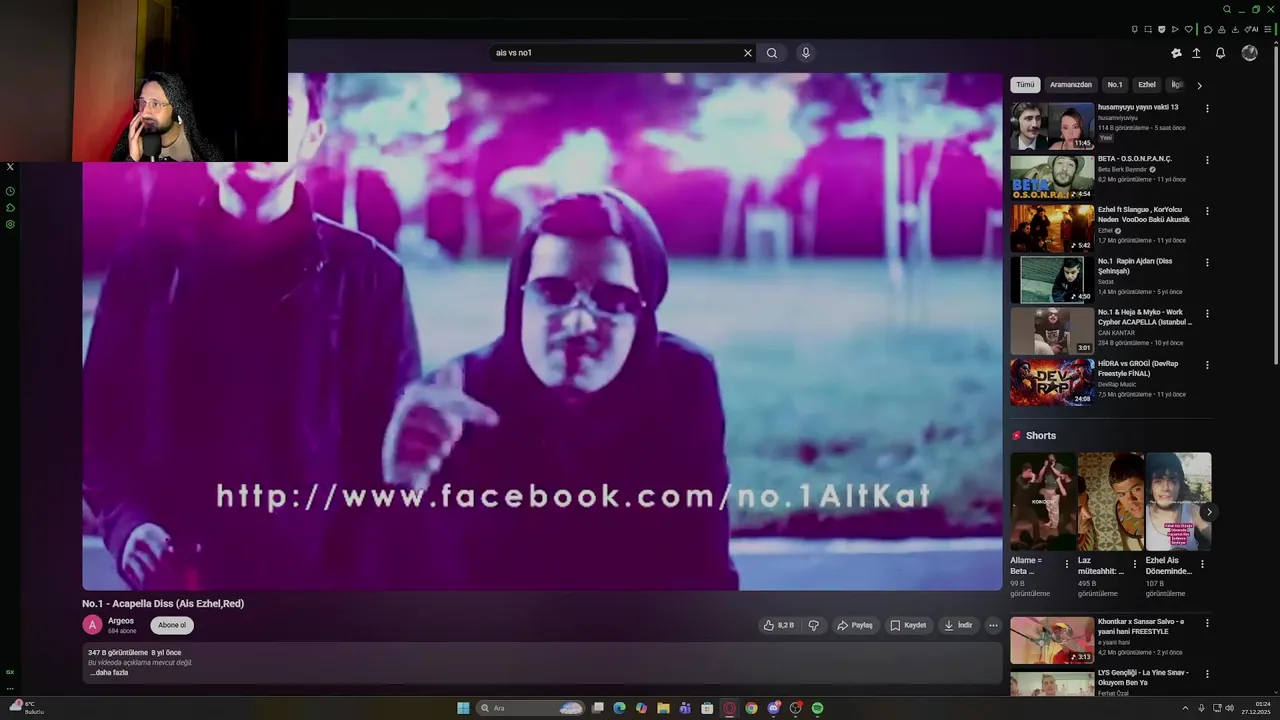The height and width of the screenshot is (720, 1280).
Task: Select the No.1 filter chip
Action: pyautogui.click(x=1115, y=85)
